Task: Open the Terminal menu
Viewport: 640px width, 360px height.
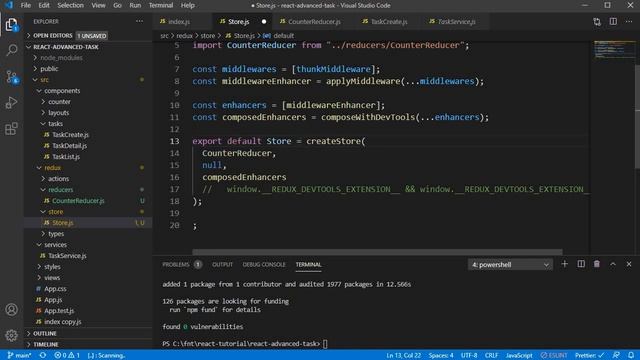Action: pyautogui.click(x=161, y=5)
